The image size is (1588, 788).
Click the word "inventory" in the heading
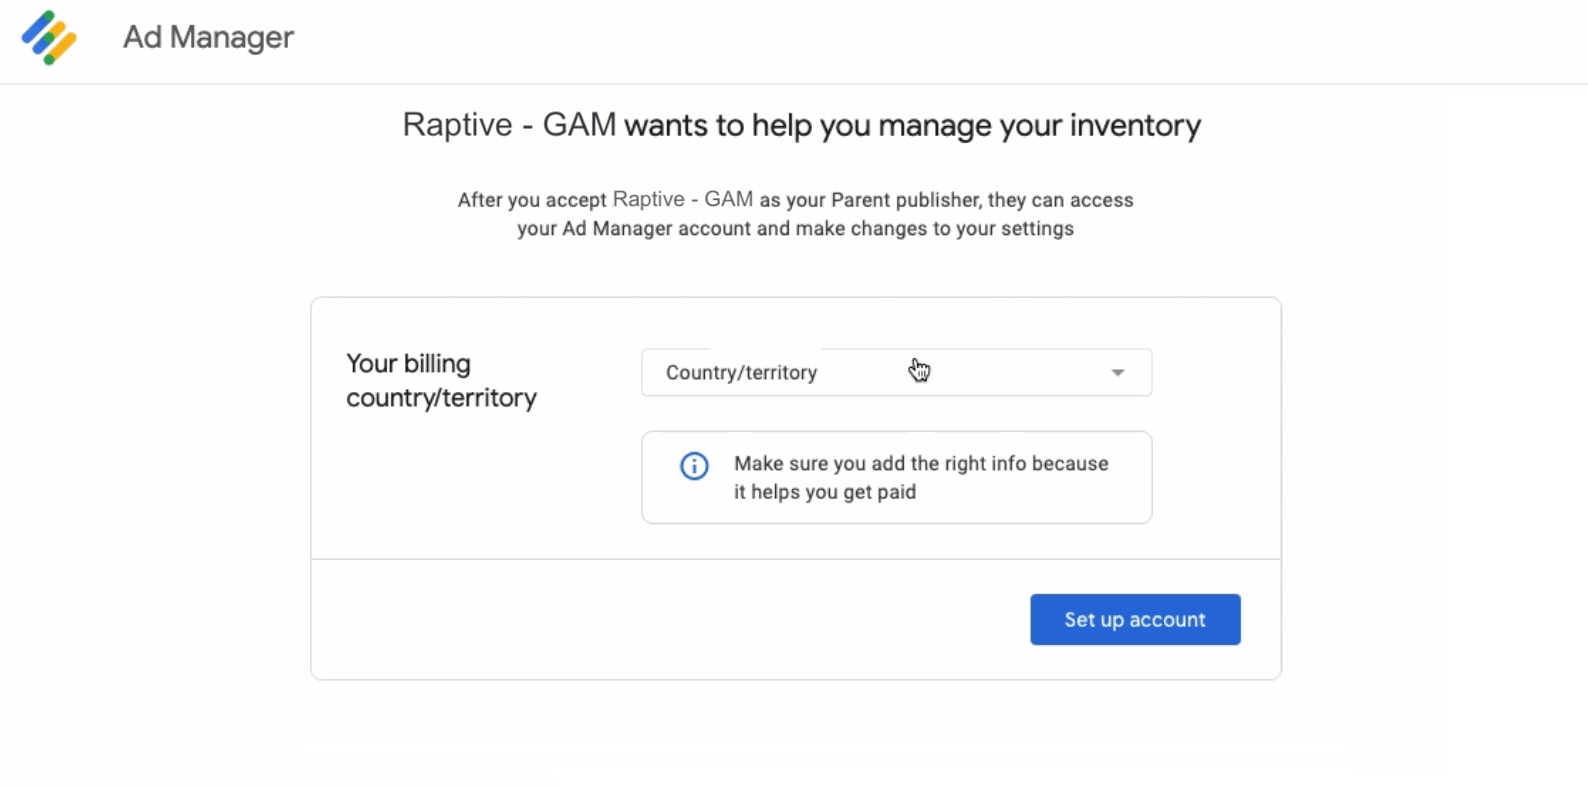(x=1135, y=126)
